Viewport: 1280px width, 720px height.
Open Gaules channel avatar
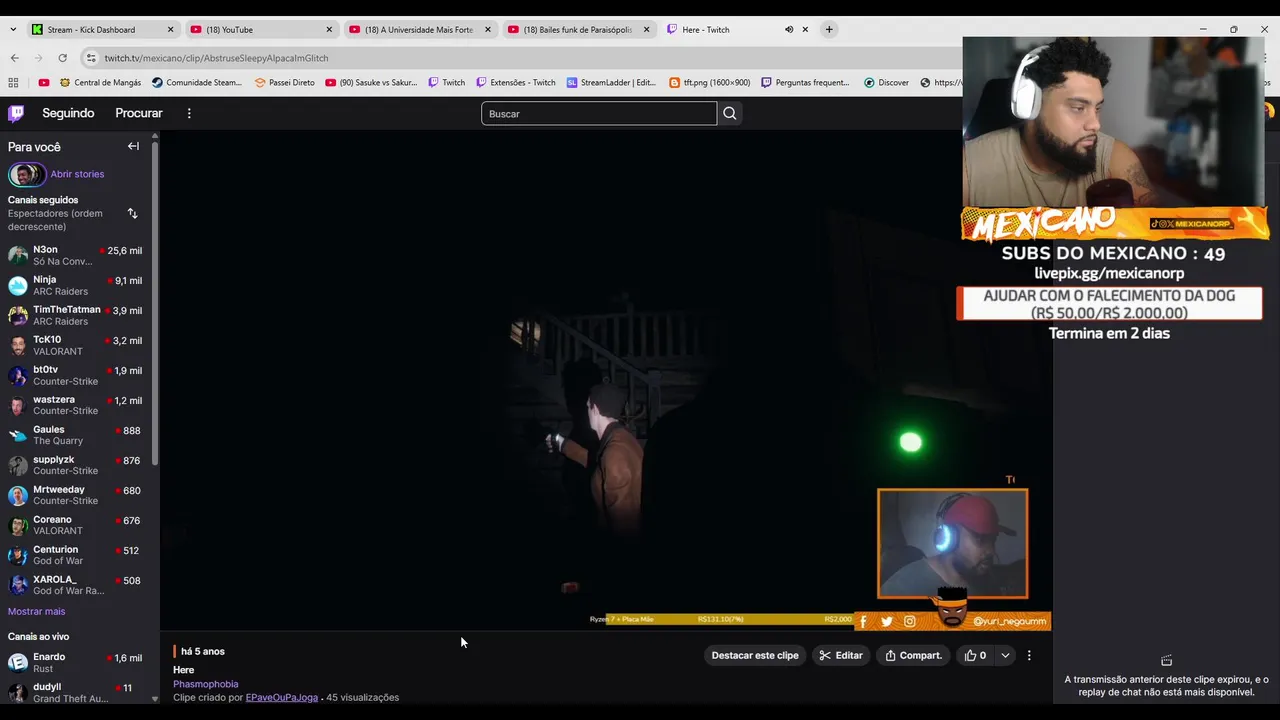17,436
